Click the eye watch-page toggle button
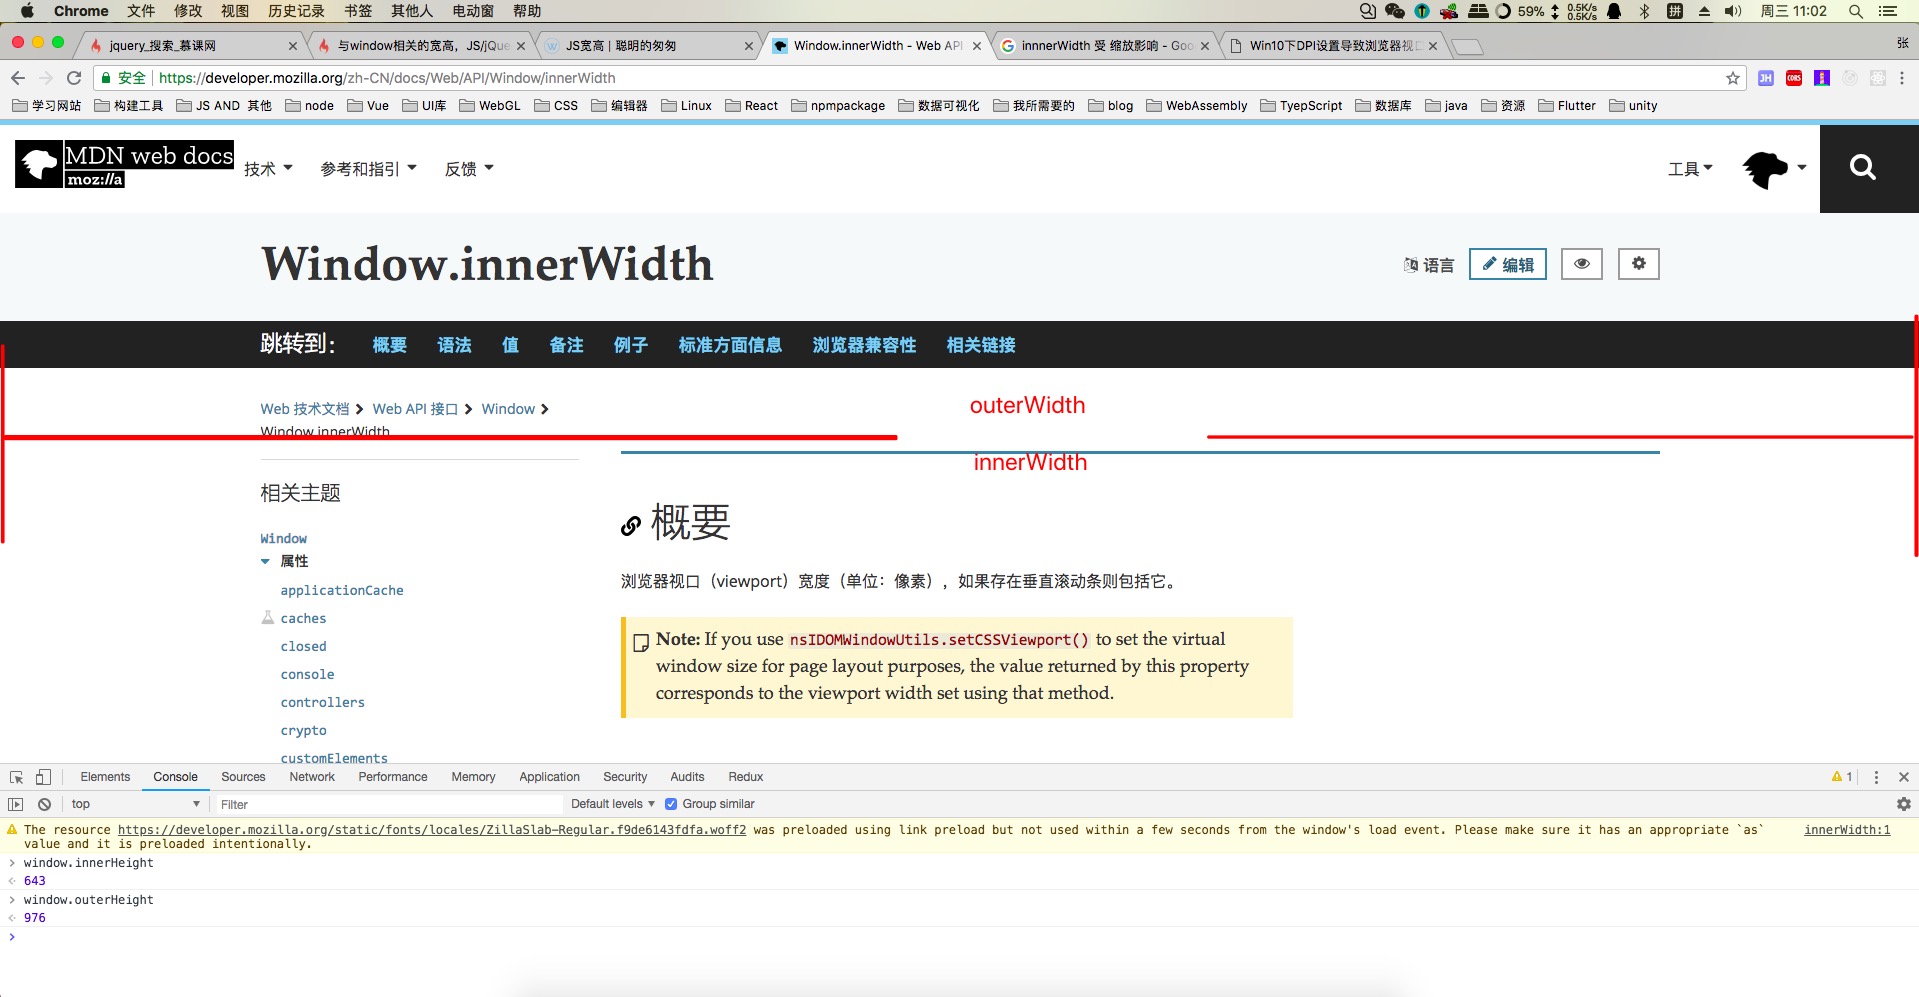 1581,264
